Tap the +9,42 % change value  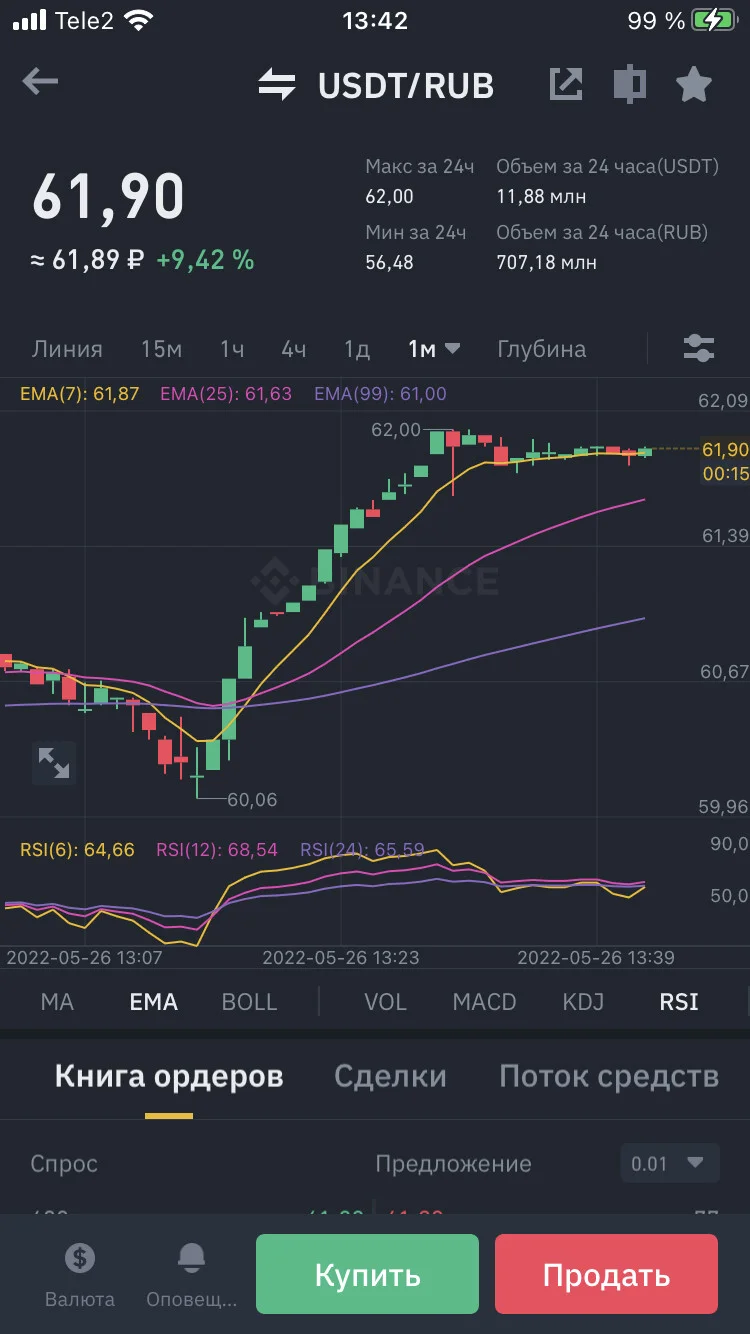(205, 261)
